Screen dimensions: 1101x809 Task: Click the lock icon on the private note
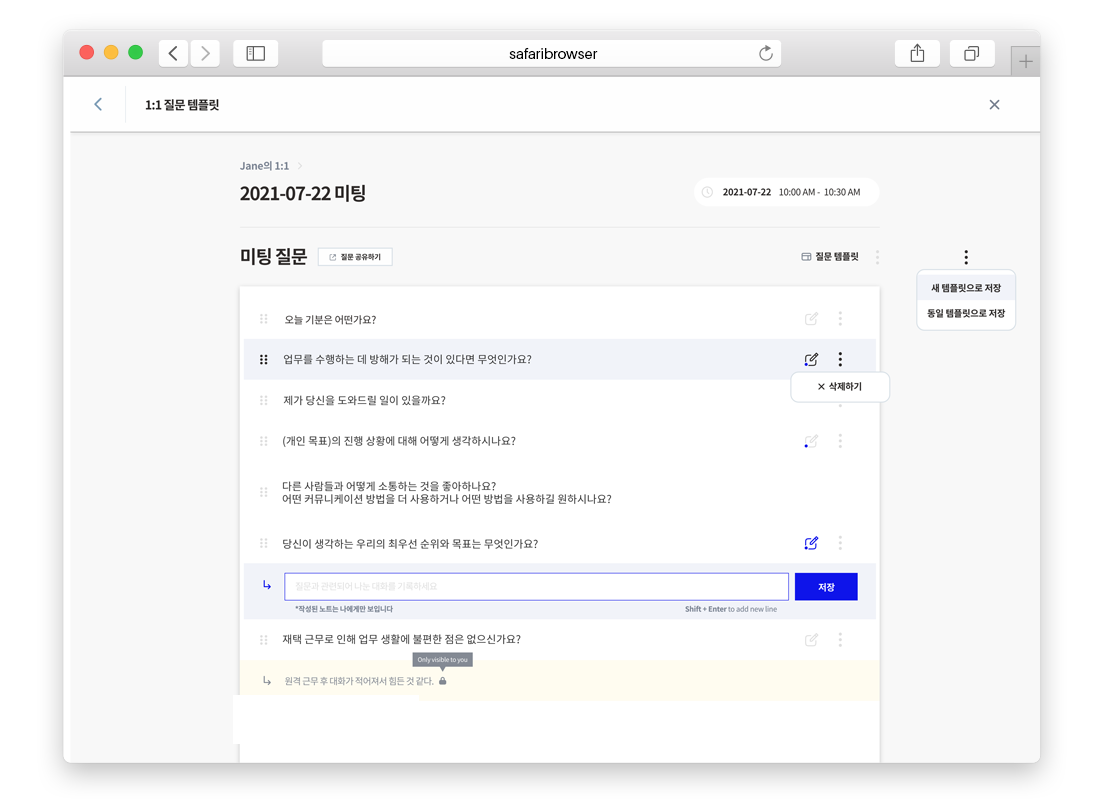[442, 680]
